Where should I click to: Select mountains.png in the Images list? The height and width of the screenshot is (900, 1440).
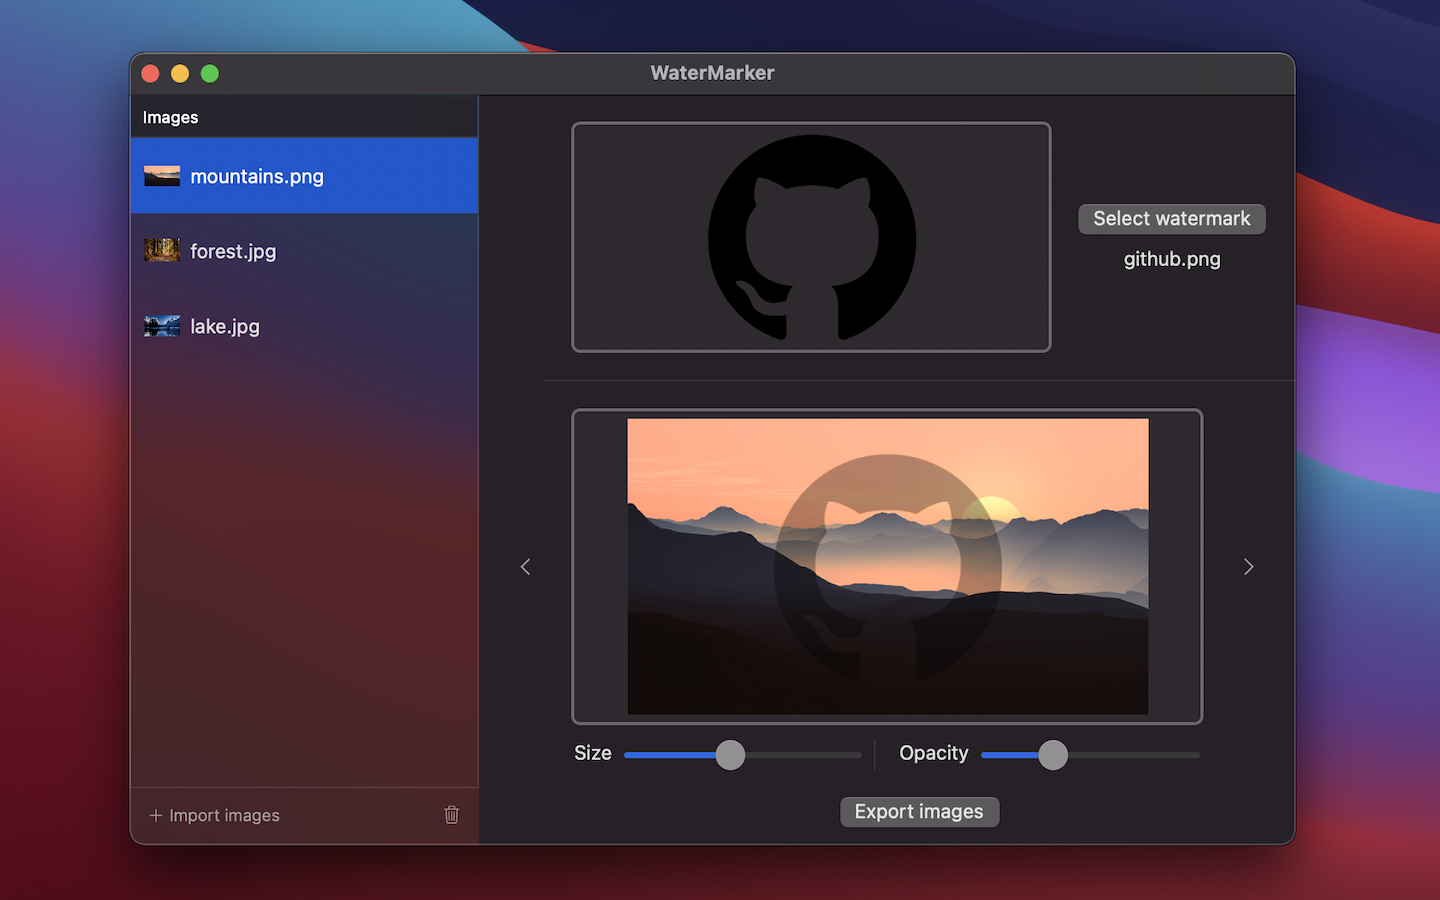pos(304,176)
